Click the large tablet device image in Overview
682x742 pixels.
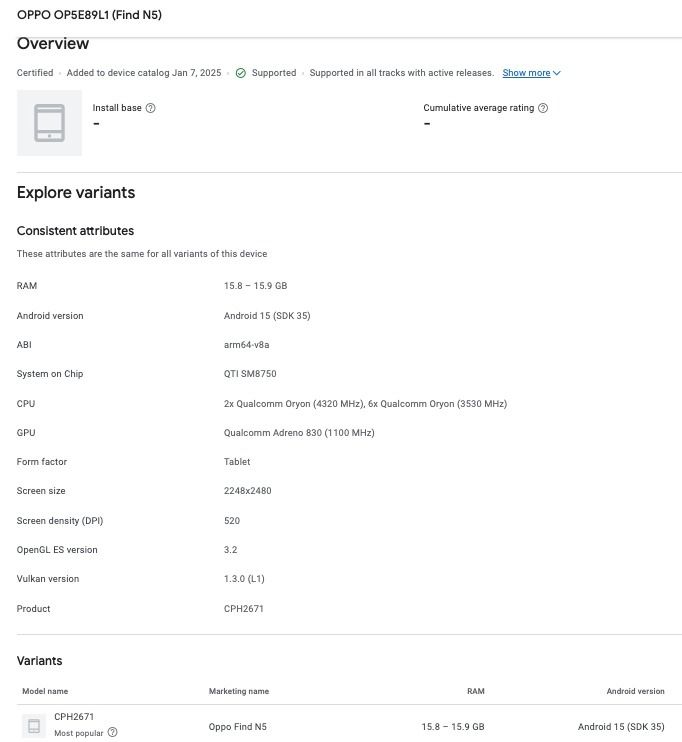(x=49, y=123)
